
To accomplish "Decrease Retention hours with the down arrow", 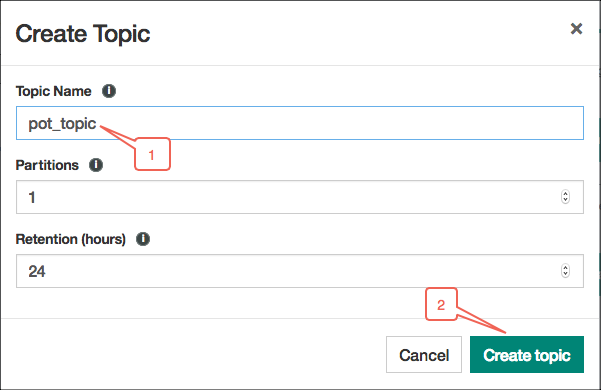I will tap(565, 274).
